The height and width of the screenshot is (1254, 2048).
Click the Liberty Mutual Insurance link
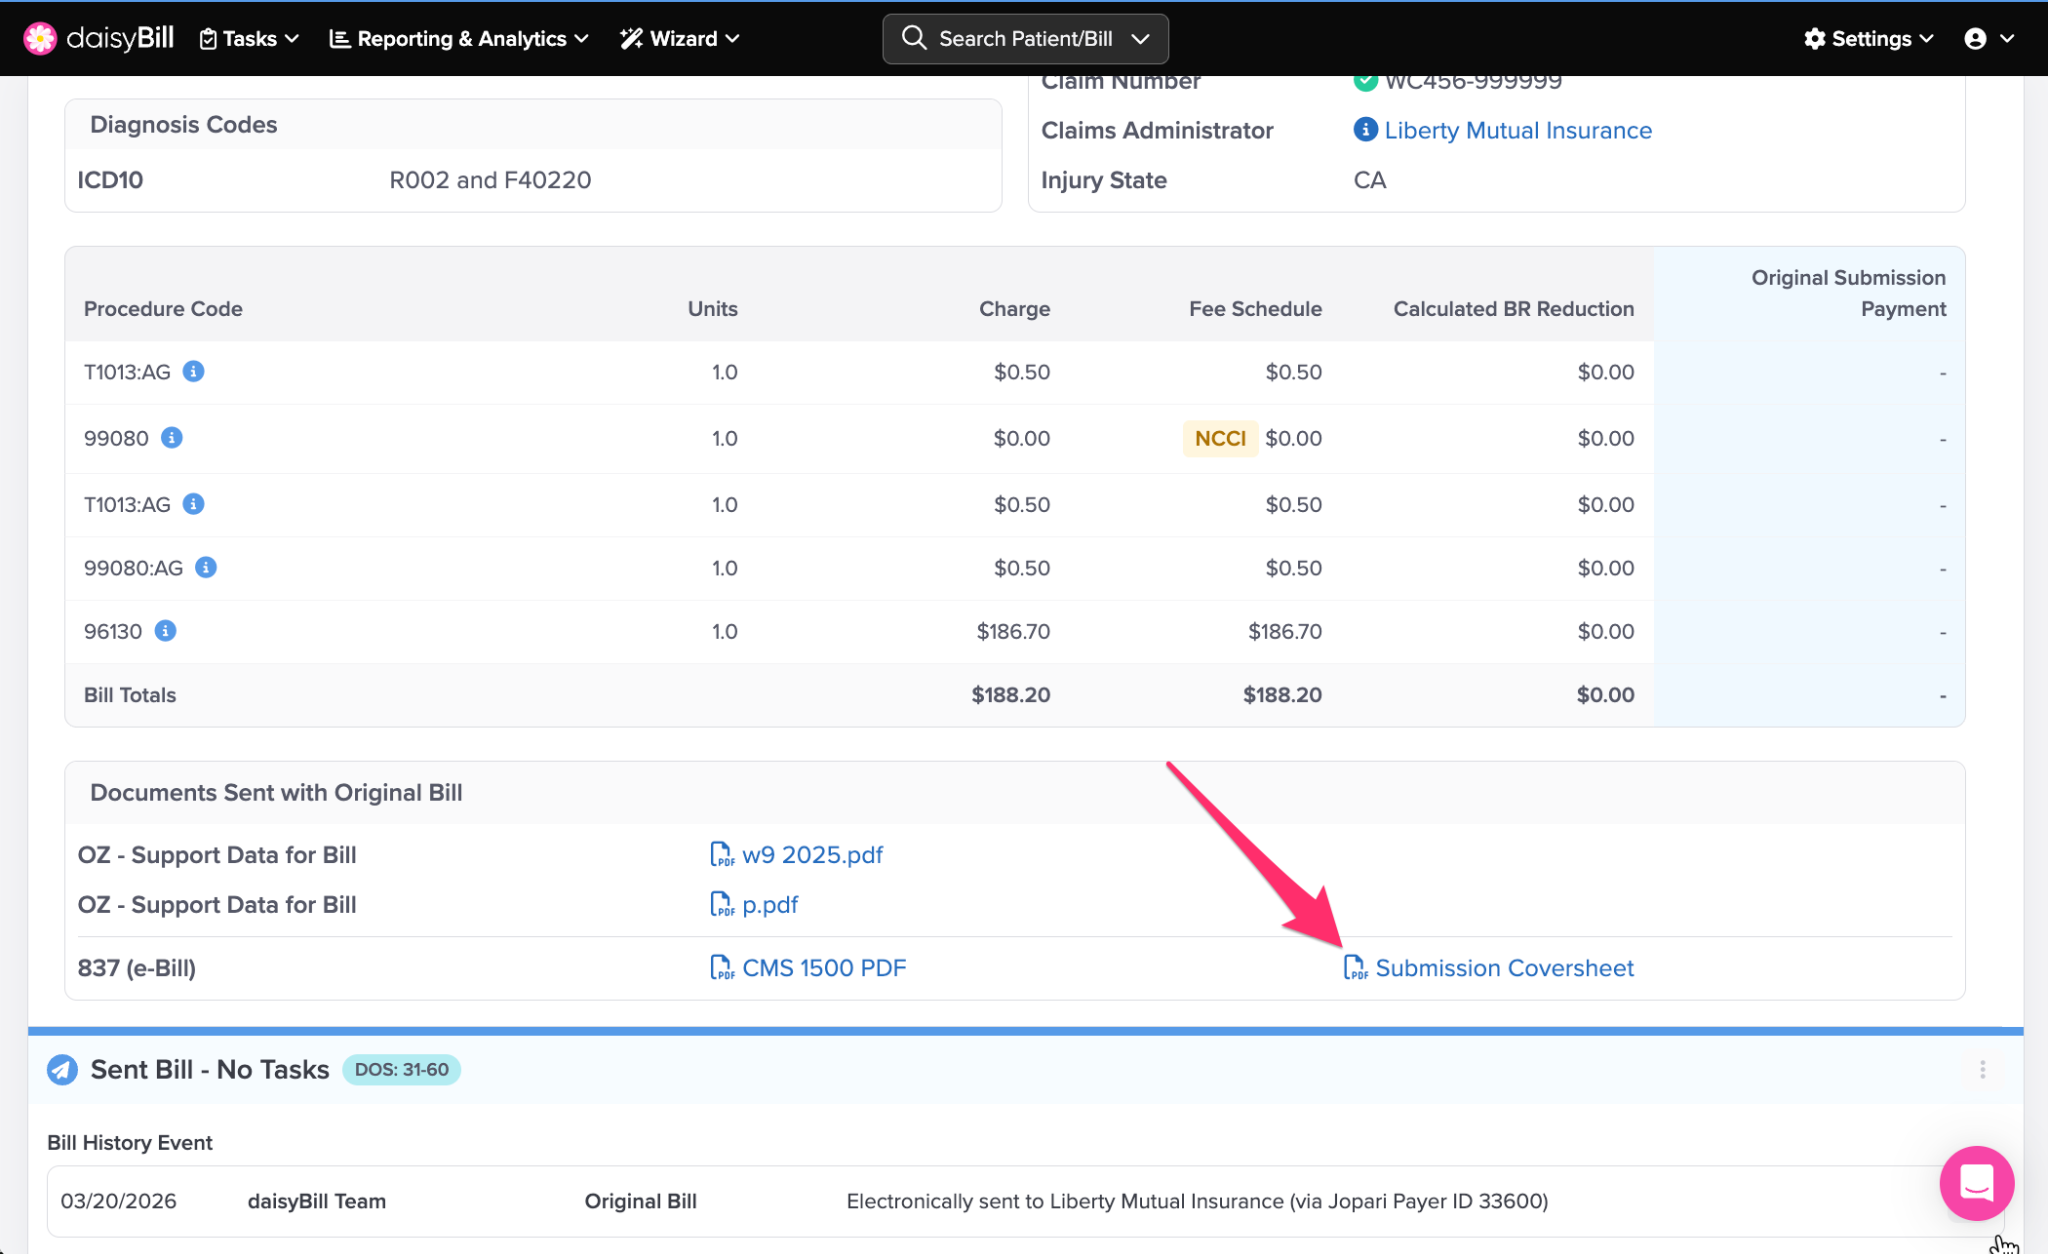tap(1517, 130)
